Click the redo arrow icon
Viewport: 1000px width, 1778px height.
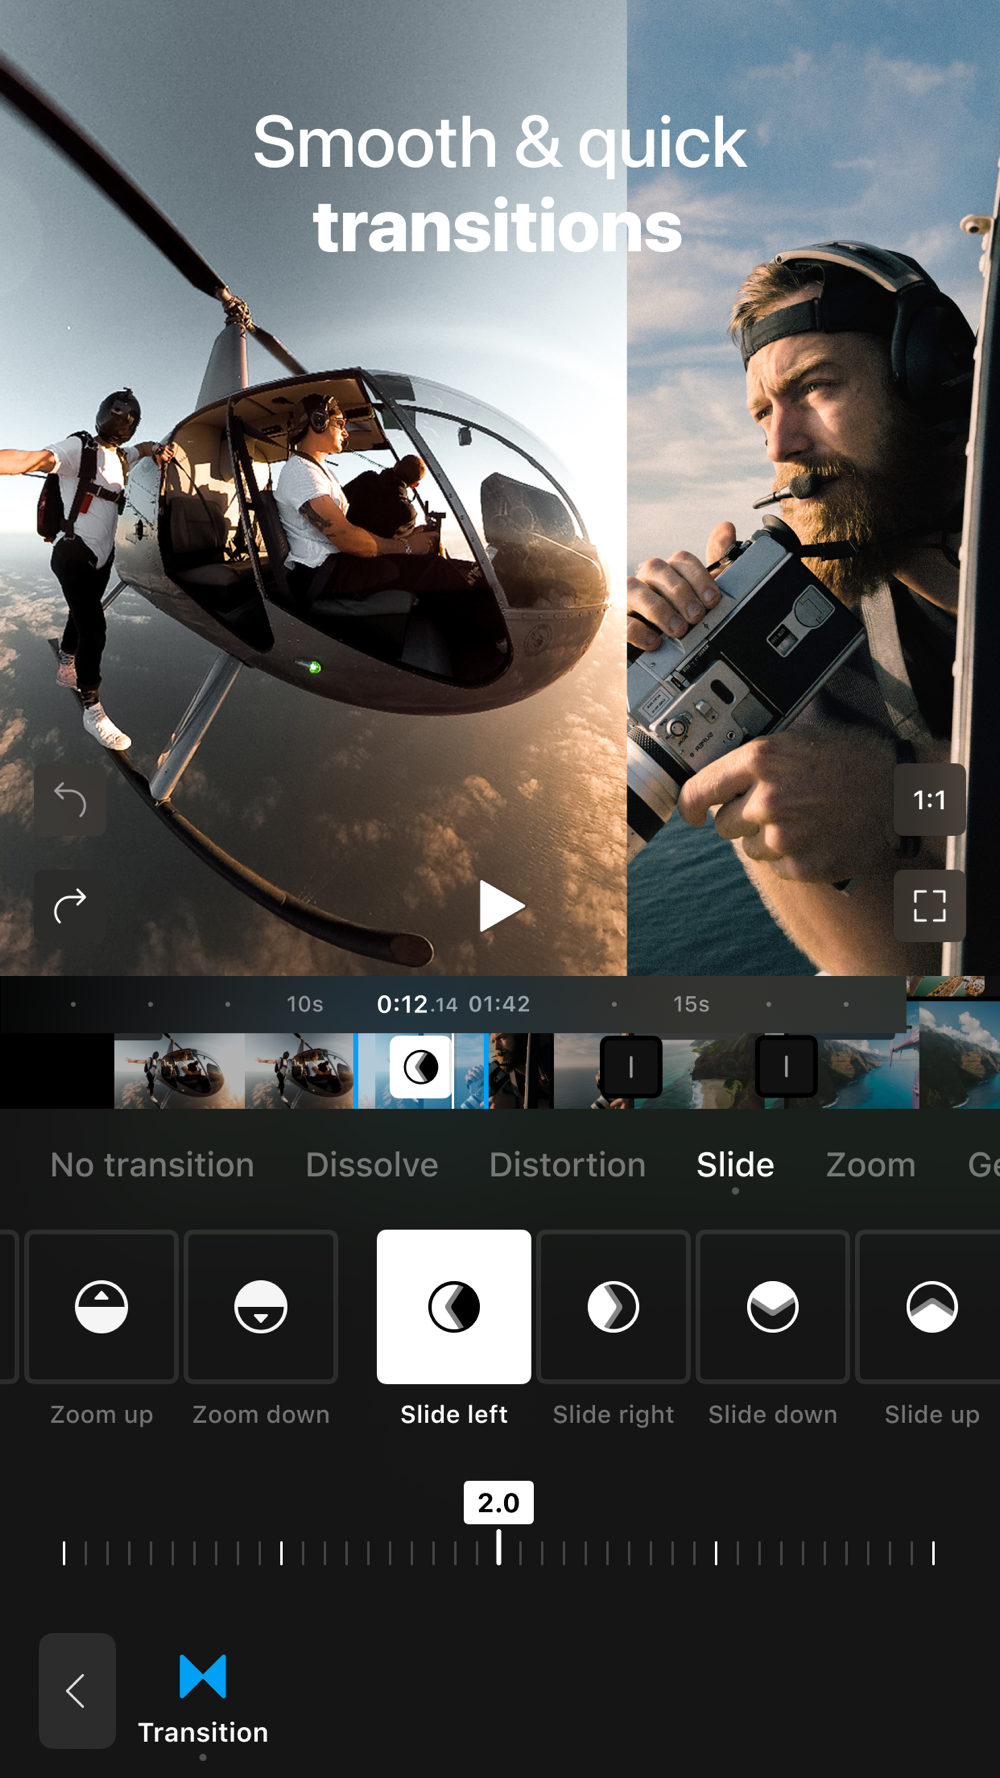click(70, 906)
